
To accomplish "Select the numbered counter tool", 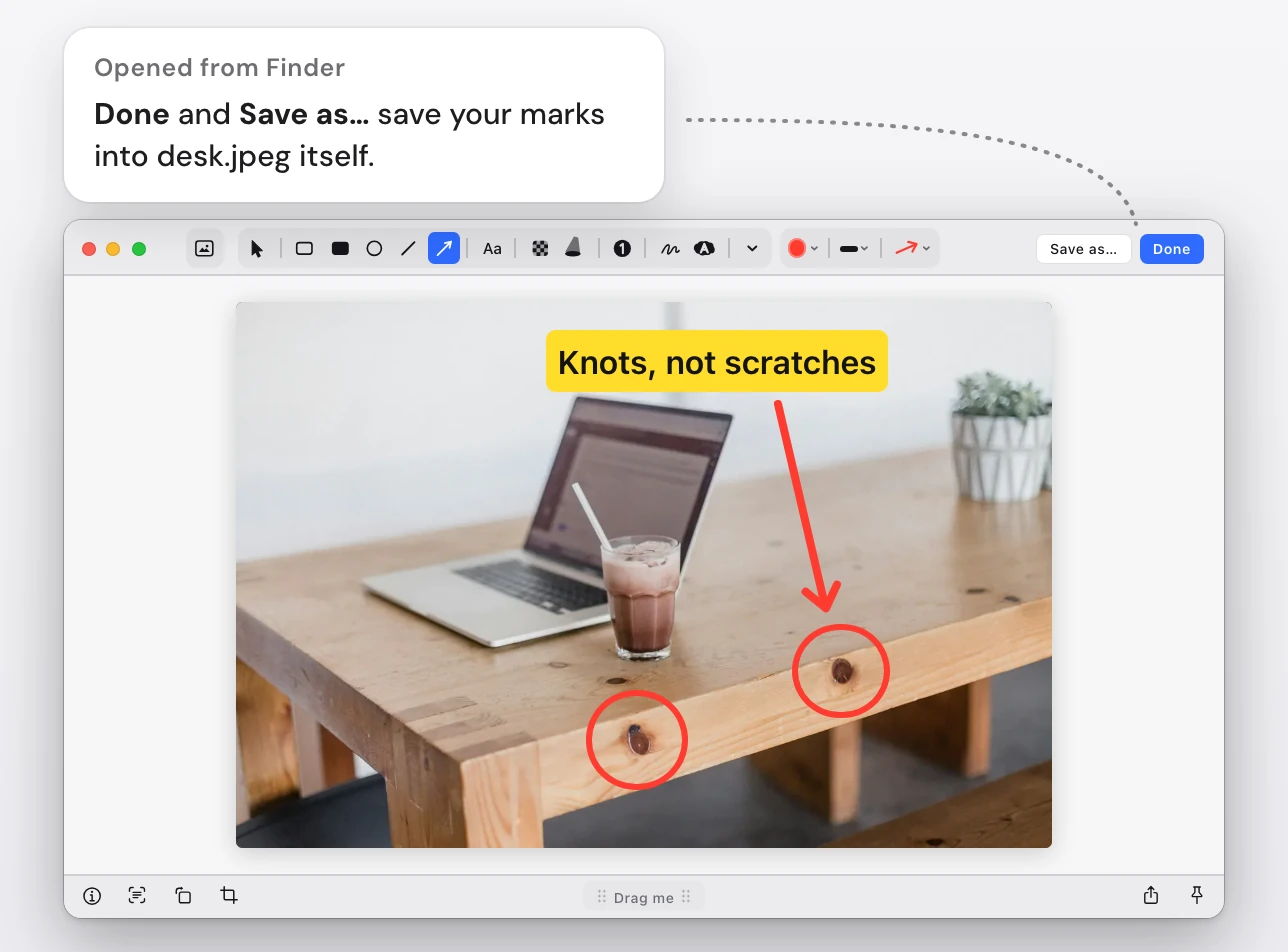I will tap(622, 248).
